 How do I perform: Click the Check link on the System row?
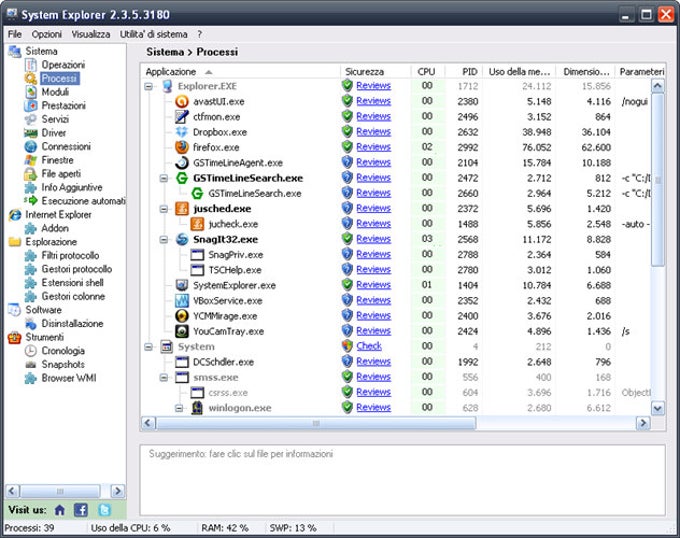coord(369,346)
